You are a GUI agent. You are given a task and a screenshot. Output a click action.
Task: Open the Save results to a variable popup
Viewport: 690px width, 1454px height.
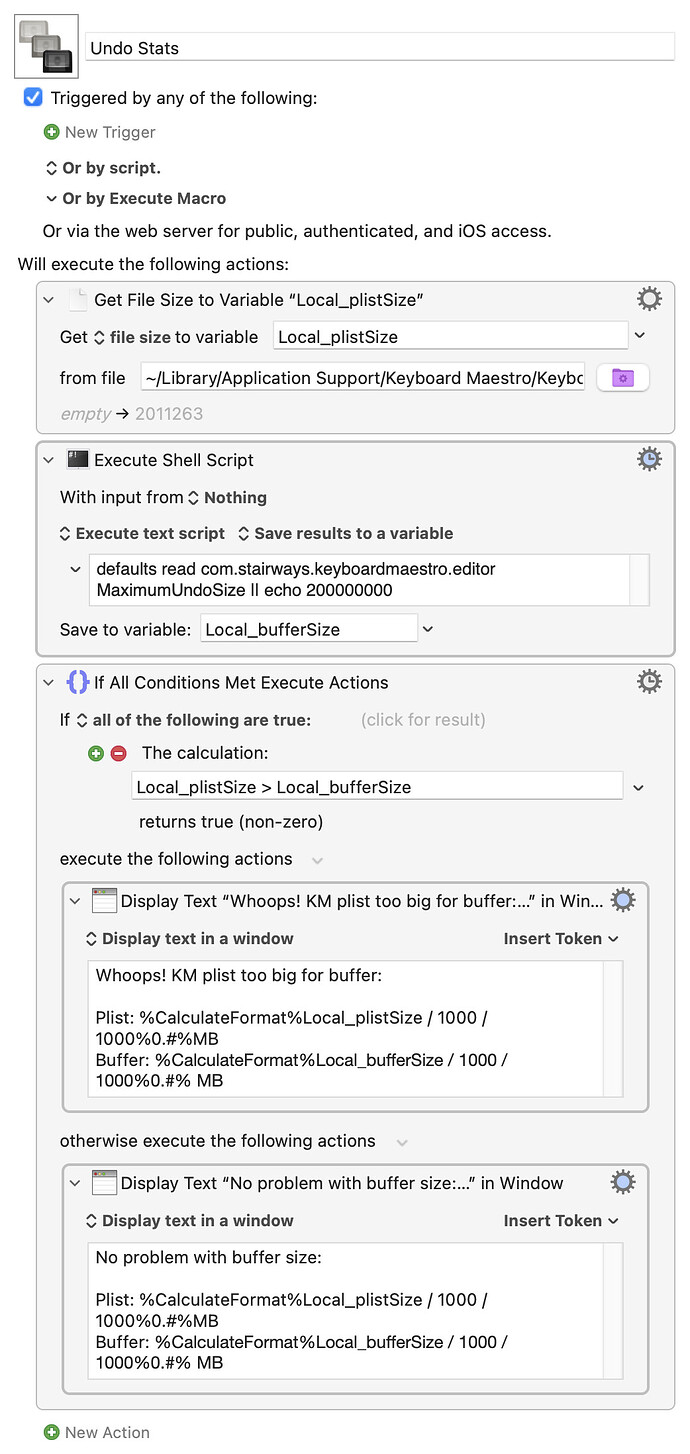pos(345,533)
